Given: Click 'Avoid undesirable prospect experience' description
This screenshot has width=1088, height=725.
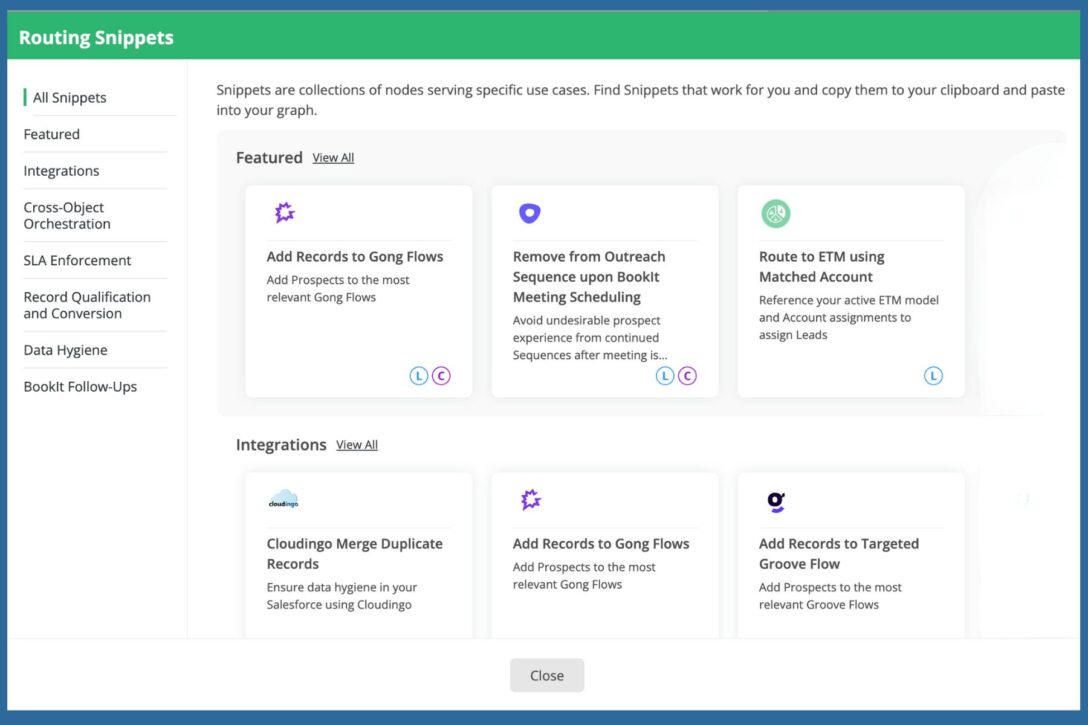Looking at the screenshot, I should [x=590, y=338].
